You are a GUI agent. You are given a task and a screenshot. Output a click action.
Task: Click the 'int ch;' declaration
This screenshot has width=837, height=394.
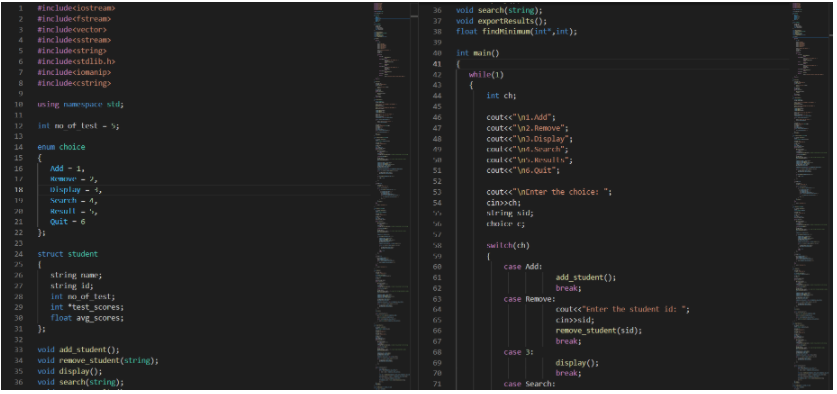tap(501, 96)
